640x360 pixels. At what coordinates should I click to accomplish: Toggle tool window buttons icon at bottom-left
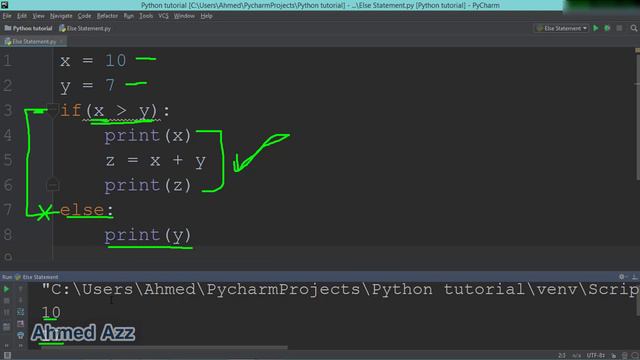coord(7,356)
